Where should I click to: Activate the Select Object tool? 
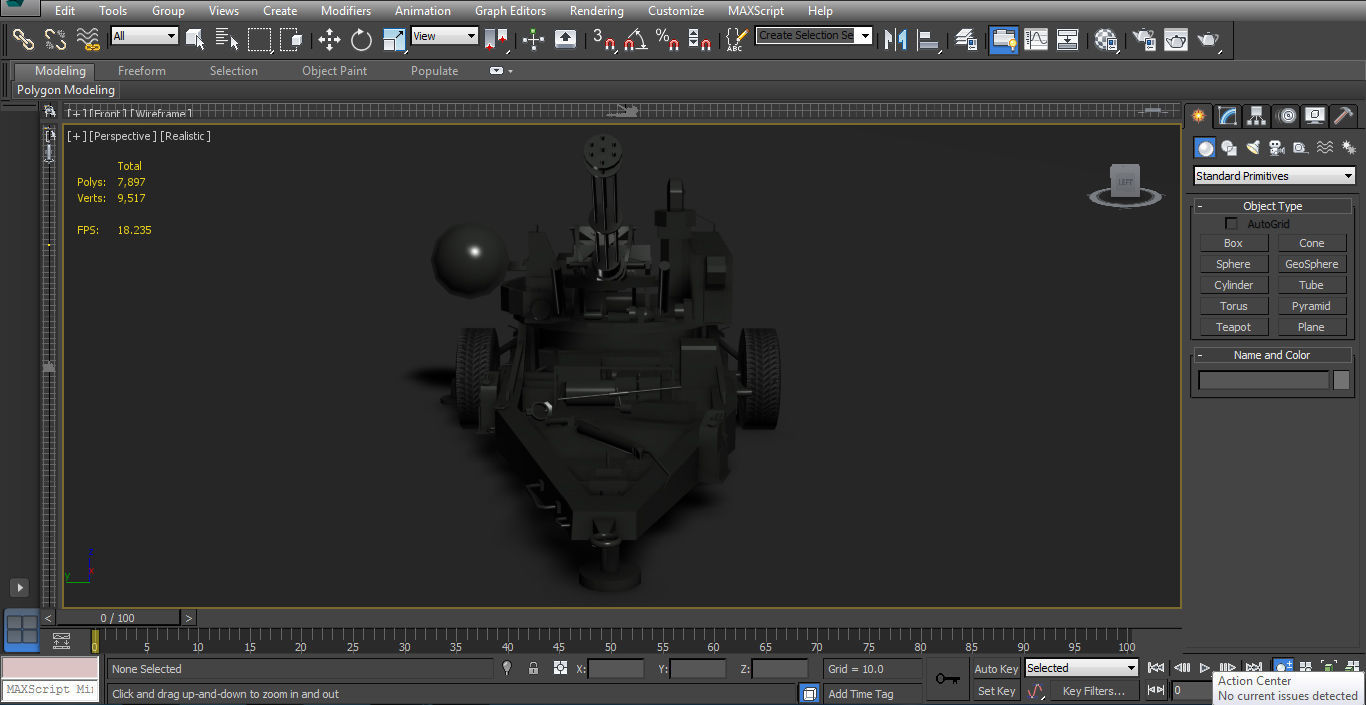pyautogui.click(x=195, y=40)
